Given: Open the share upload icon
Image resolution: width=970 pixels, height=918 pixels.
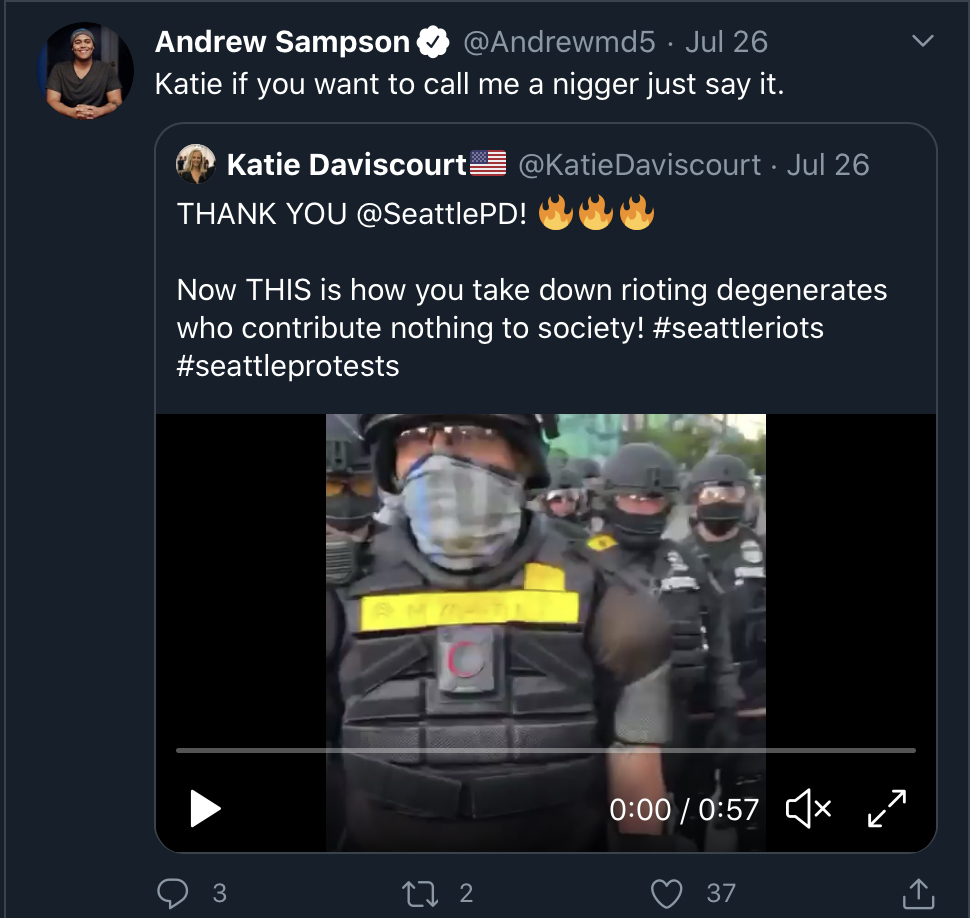Looking at the screenshot, I should click(x=919, y=893).
